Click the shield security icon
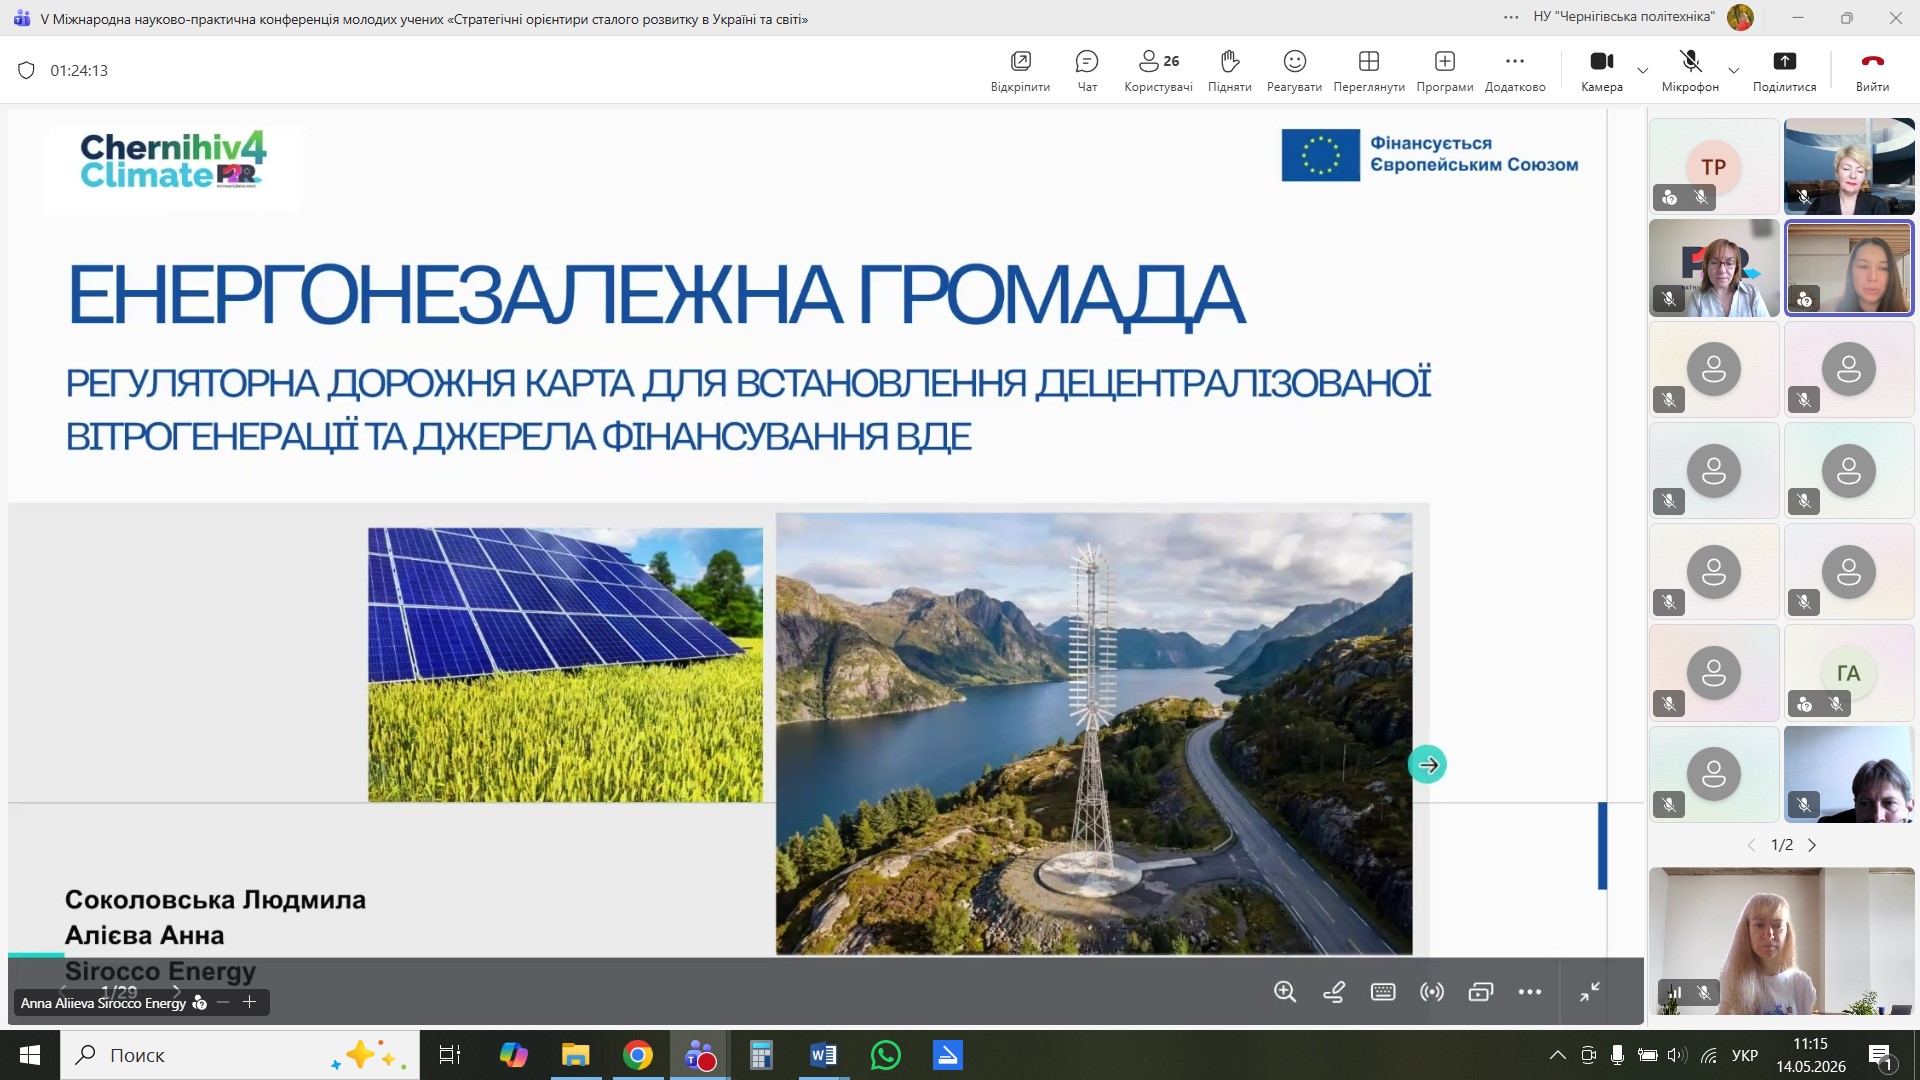1920x1080 pixels. [27, 70]
